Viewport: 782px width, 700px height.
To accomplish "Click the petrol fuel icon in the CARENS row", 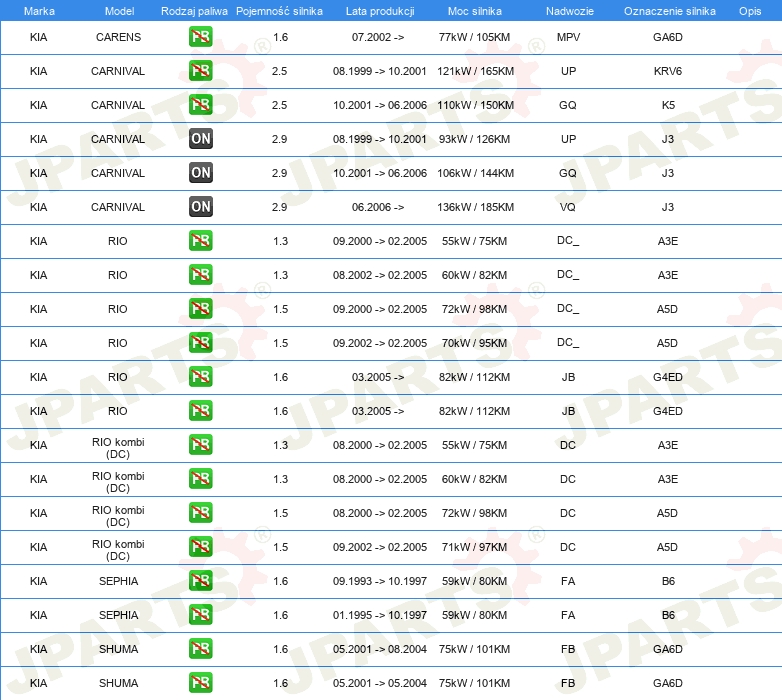I will pos(200,37).
